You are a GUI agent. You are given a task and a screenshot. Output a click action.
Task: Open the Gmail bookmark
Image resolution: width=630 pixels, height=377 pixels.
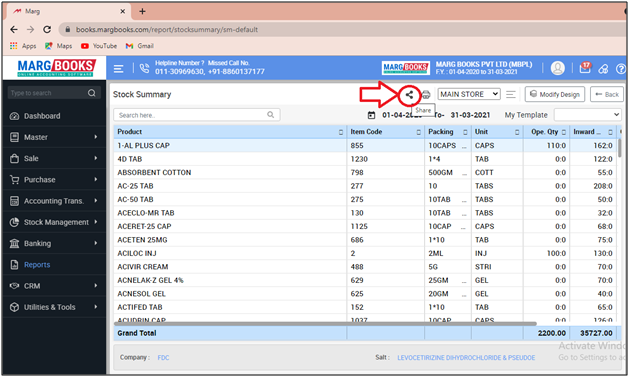pyautogui.click(x=140, y=46)
